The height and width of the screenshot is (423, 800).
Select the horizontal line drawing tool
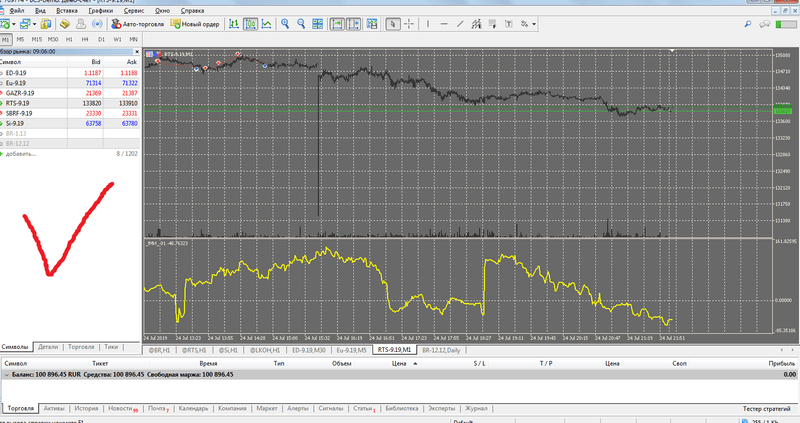(444, 24)
